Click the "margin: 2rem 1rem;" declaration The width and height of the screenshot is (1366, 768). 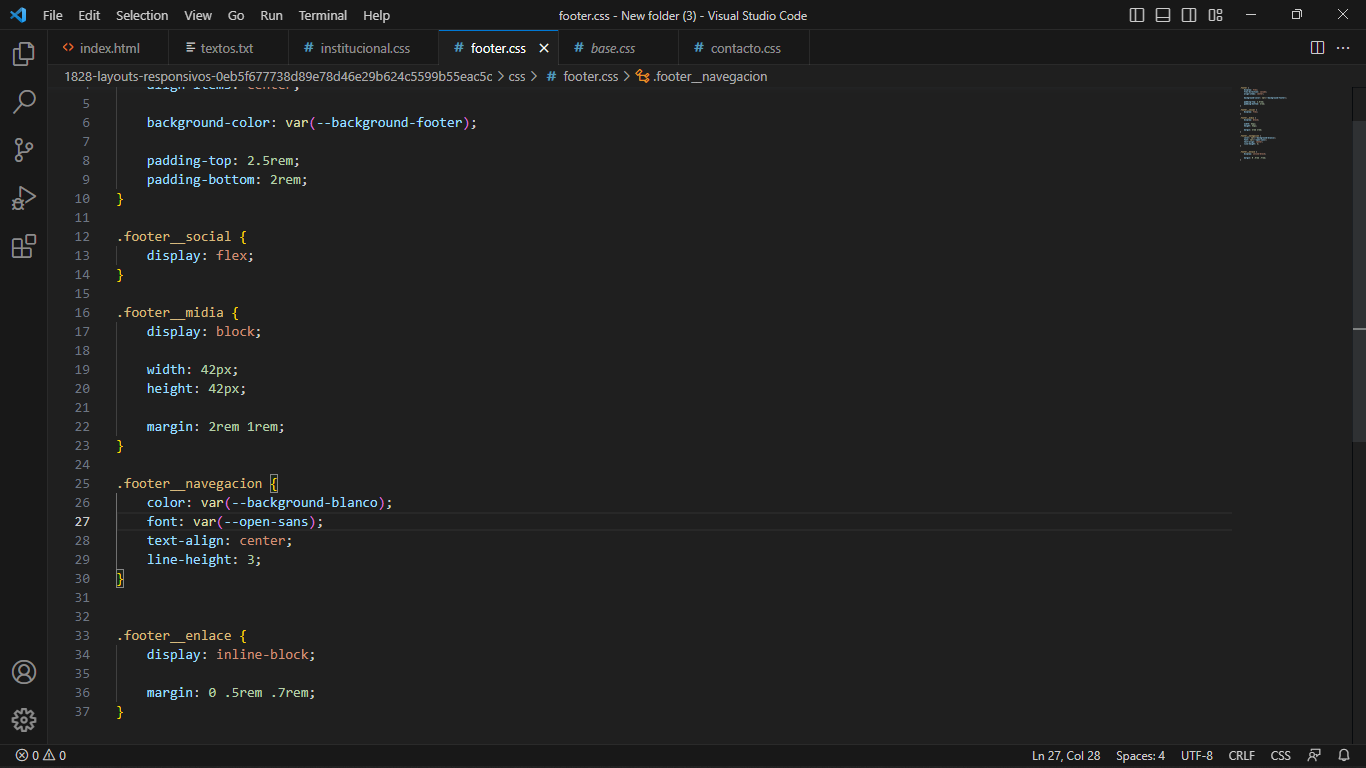[x=216, y=427]
